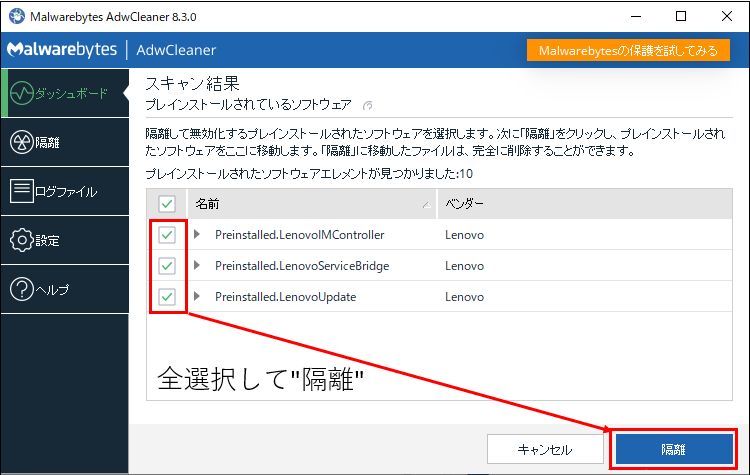Close the AdwCleaner window
The height and width of the screenshot is (475, 750).
727,16
